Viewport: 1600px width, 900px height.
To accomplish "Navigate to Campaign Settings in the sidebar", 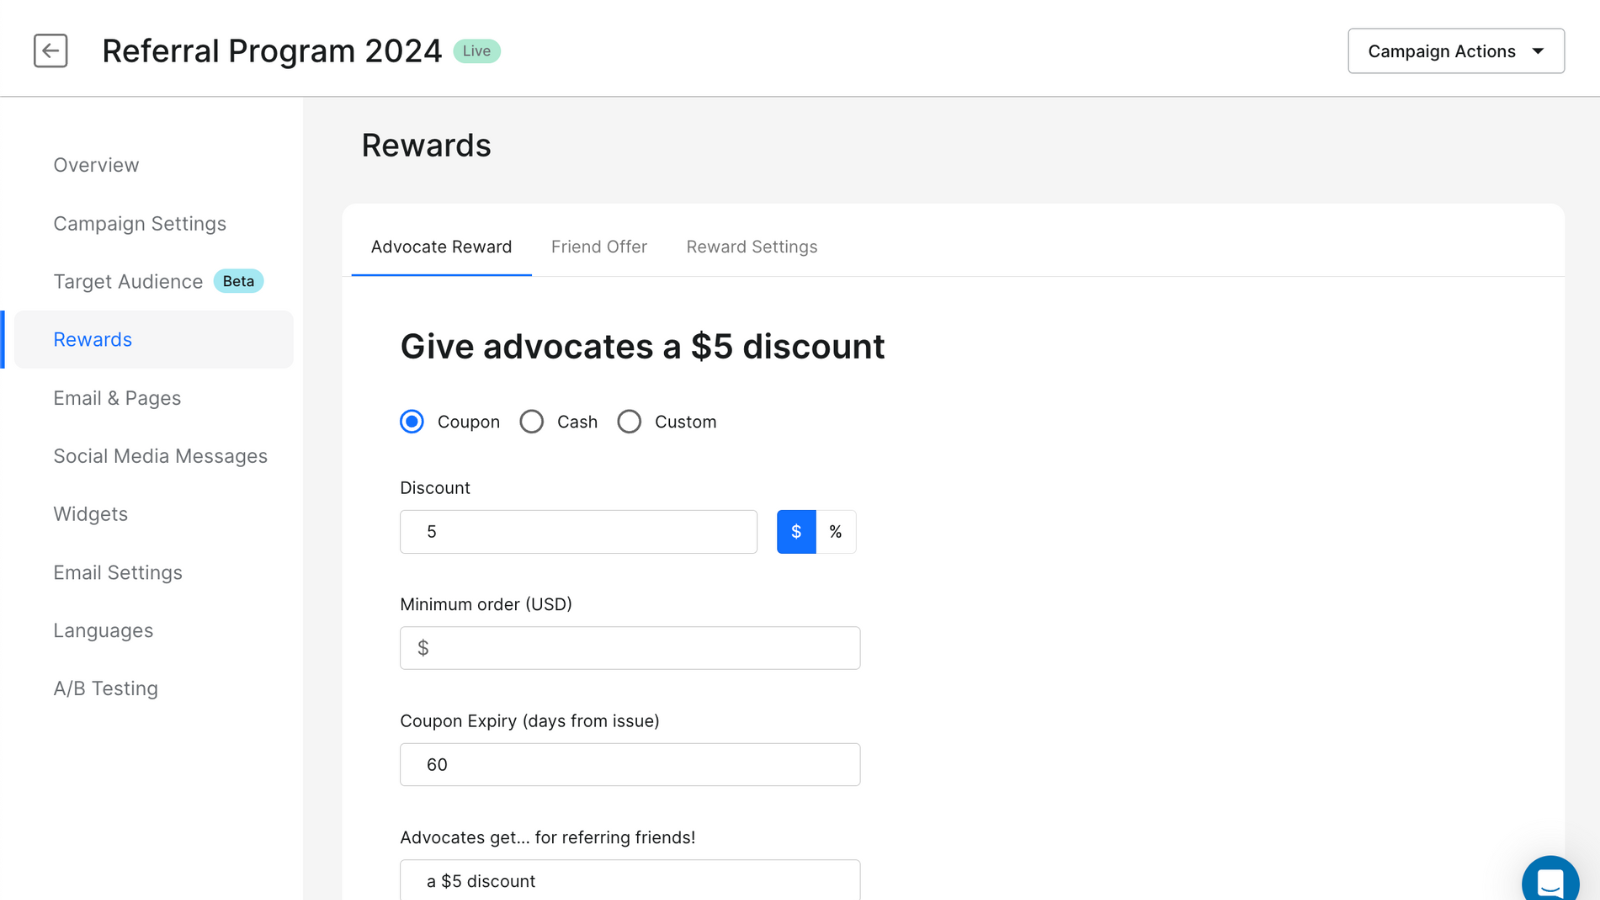I will (x=139, y=223).
